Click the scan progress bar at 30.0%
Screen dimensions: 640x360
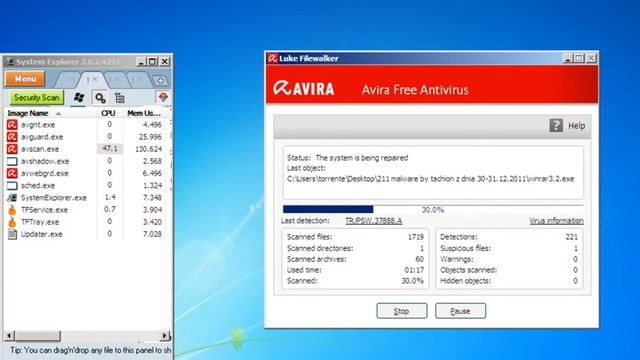[x=433, y=209]
